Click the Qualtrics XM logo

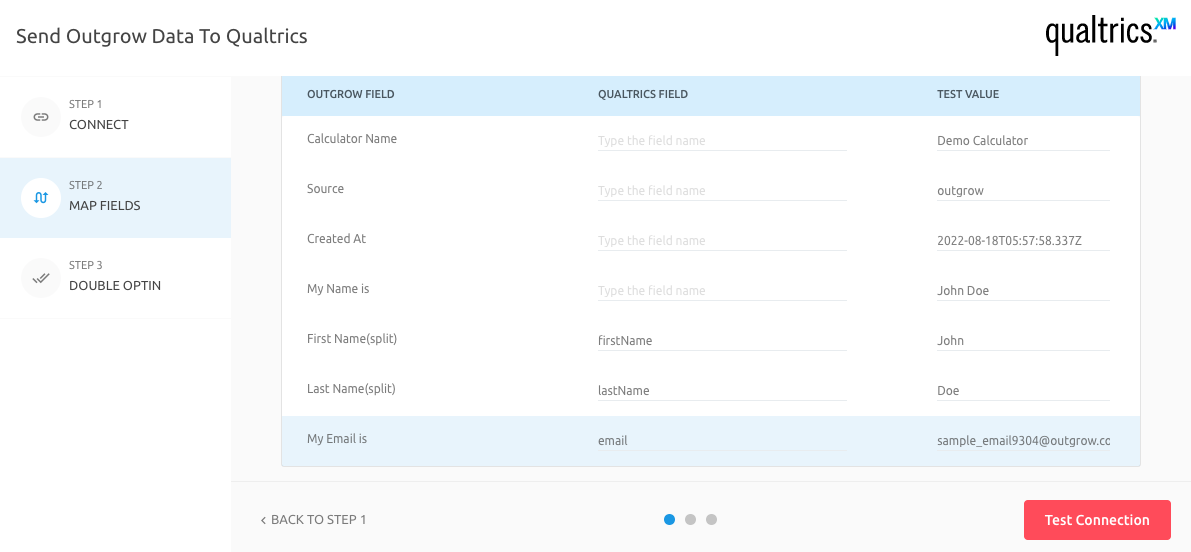pyautogui.click(x=1110, y=34)
